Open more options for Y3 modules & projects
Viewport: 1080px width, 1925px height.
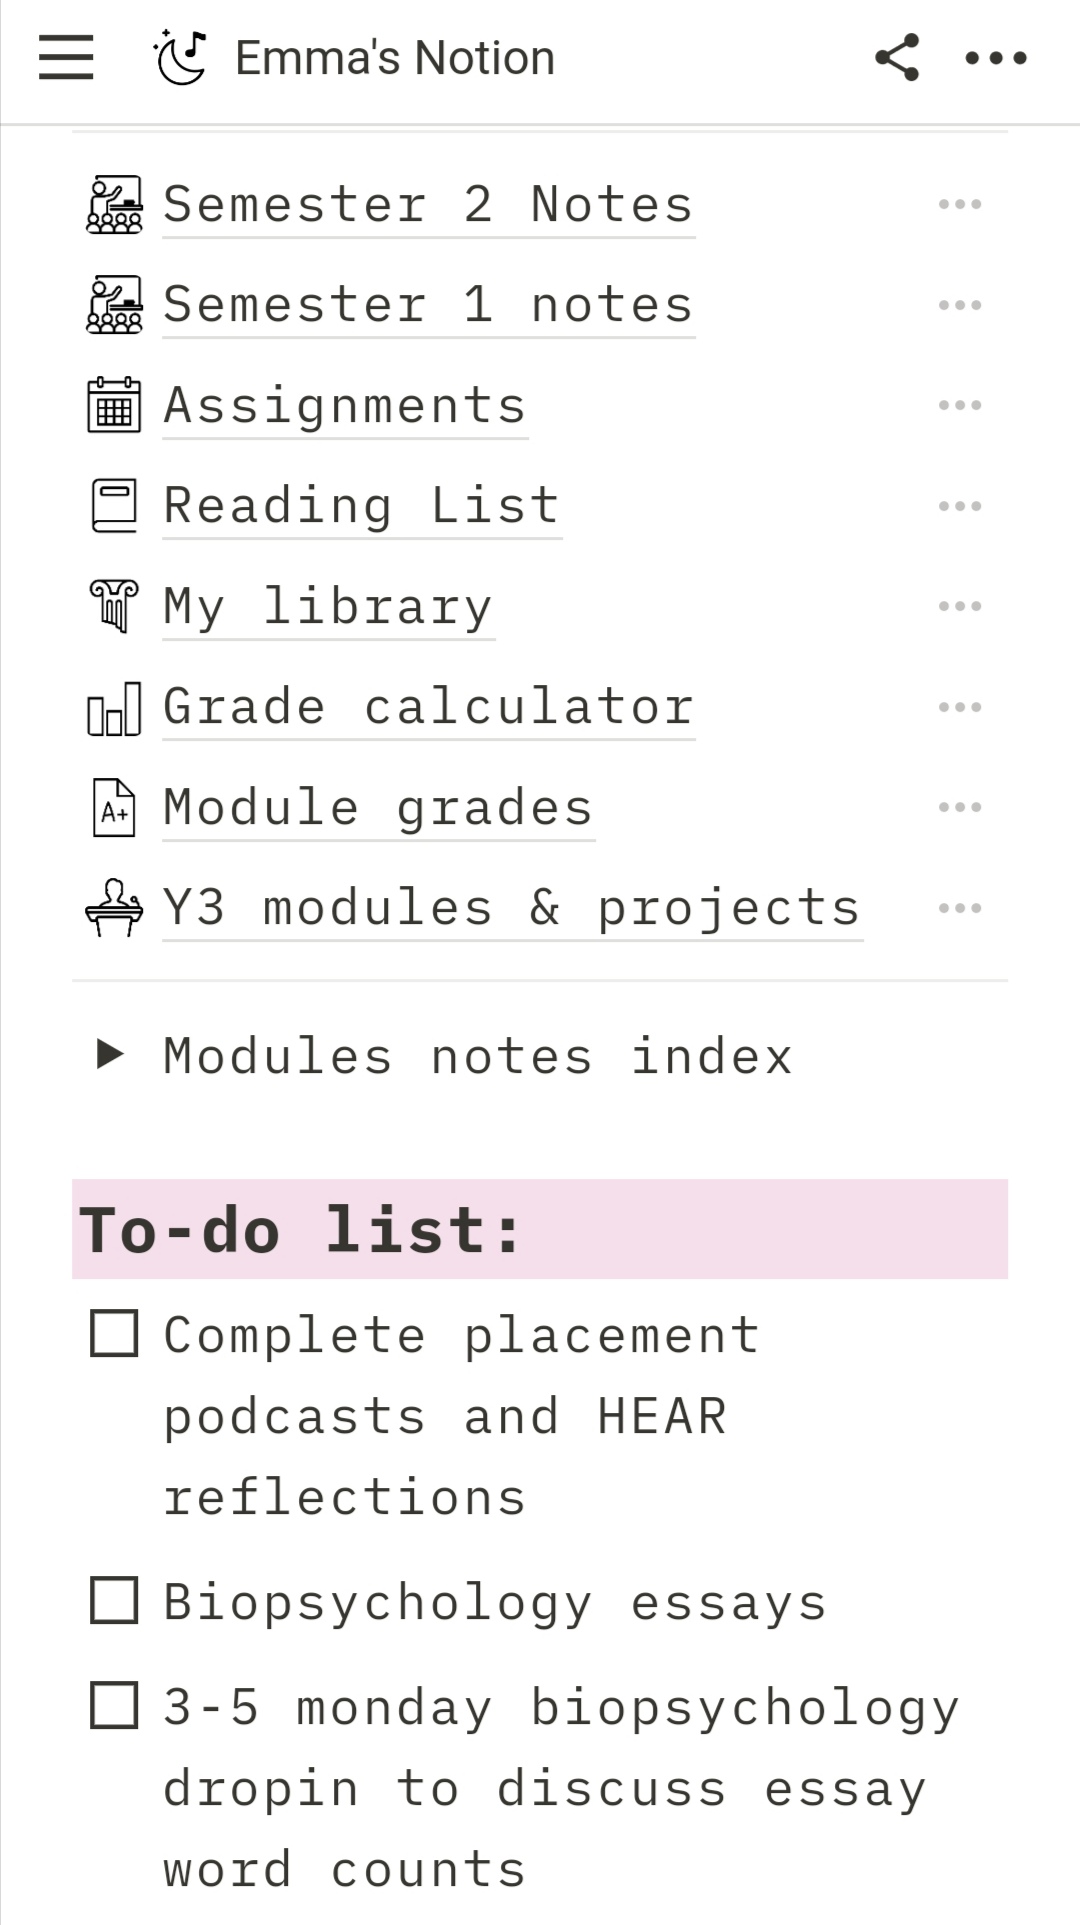point(959,908)
